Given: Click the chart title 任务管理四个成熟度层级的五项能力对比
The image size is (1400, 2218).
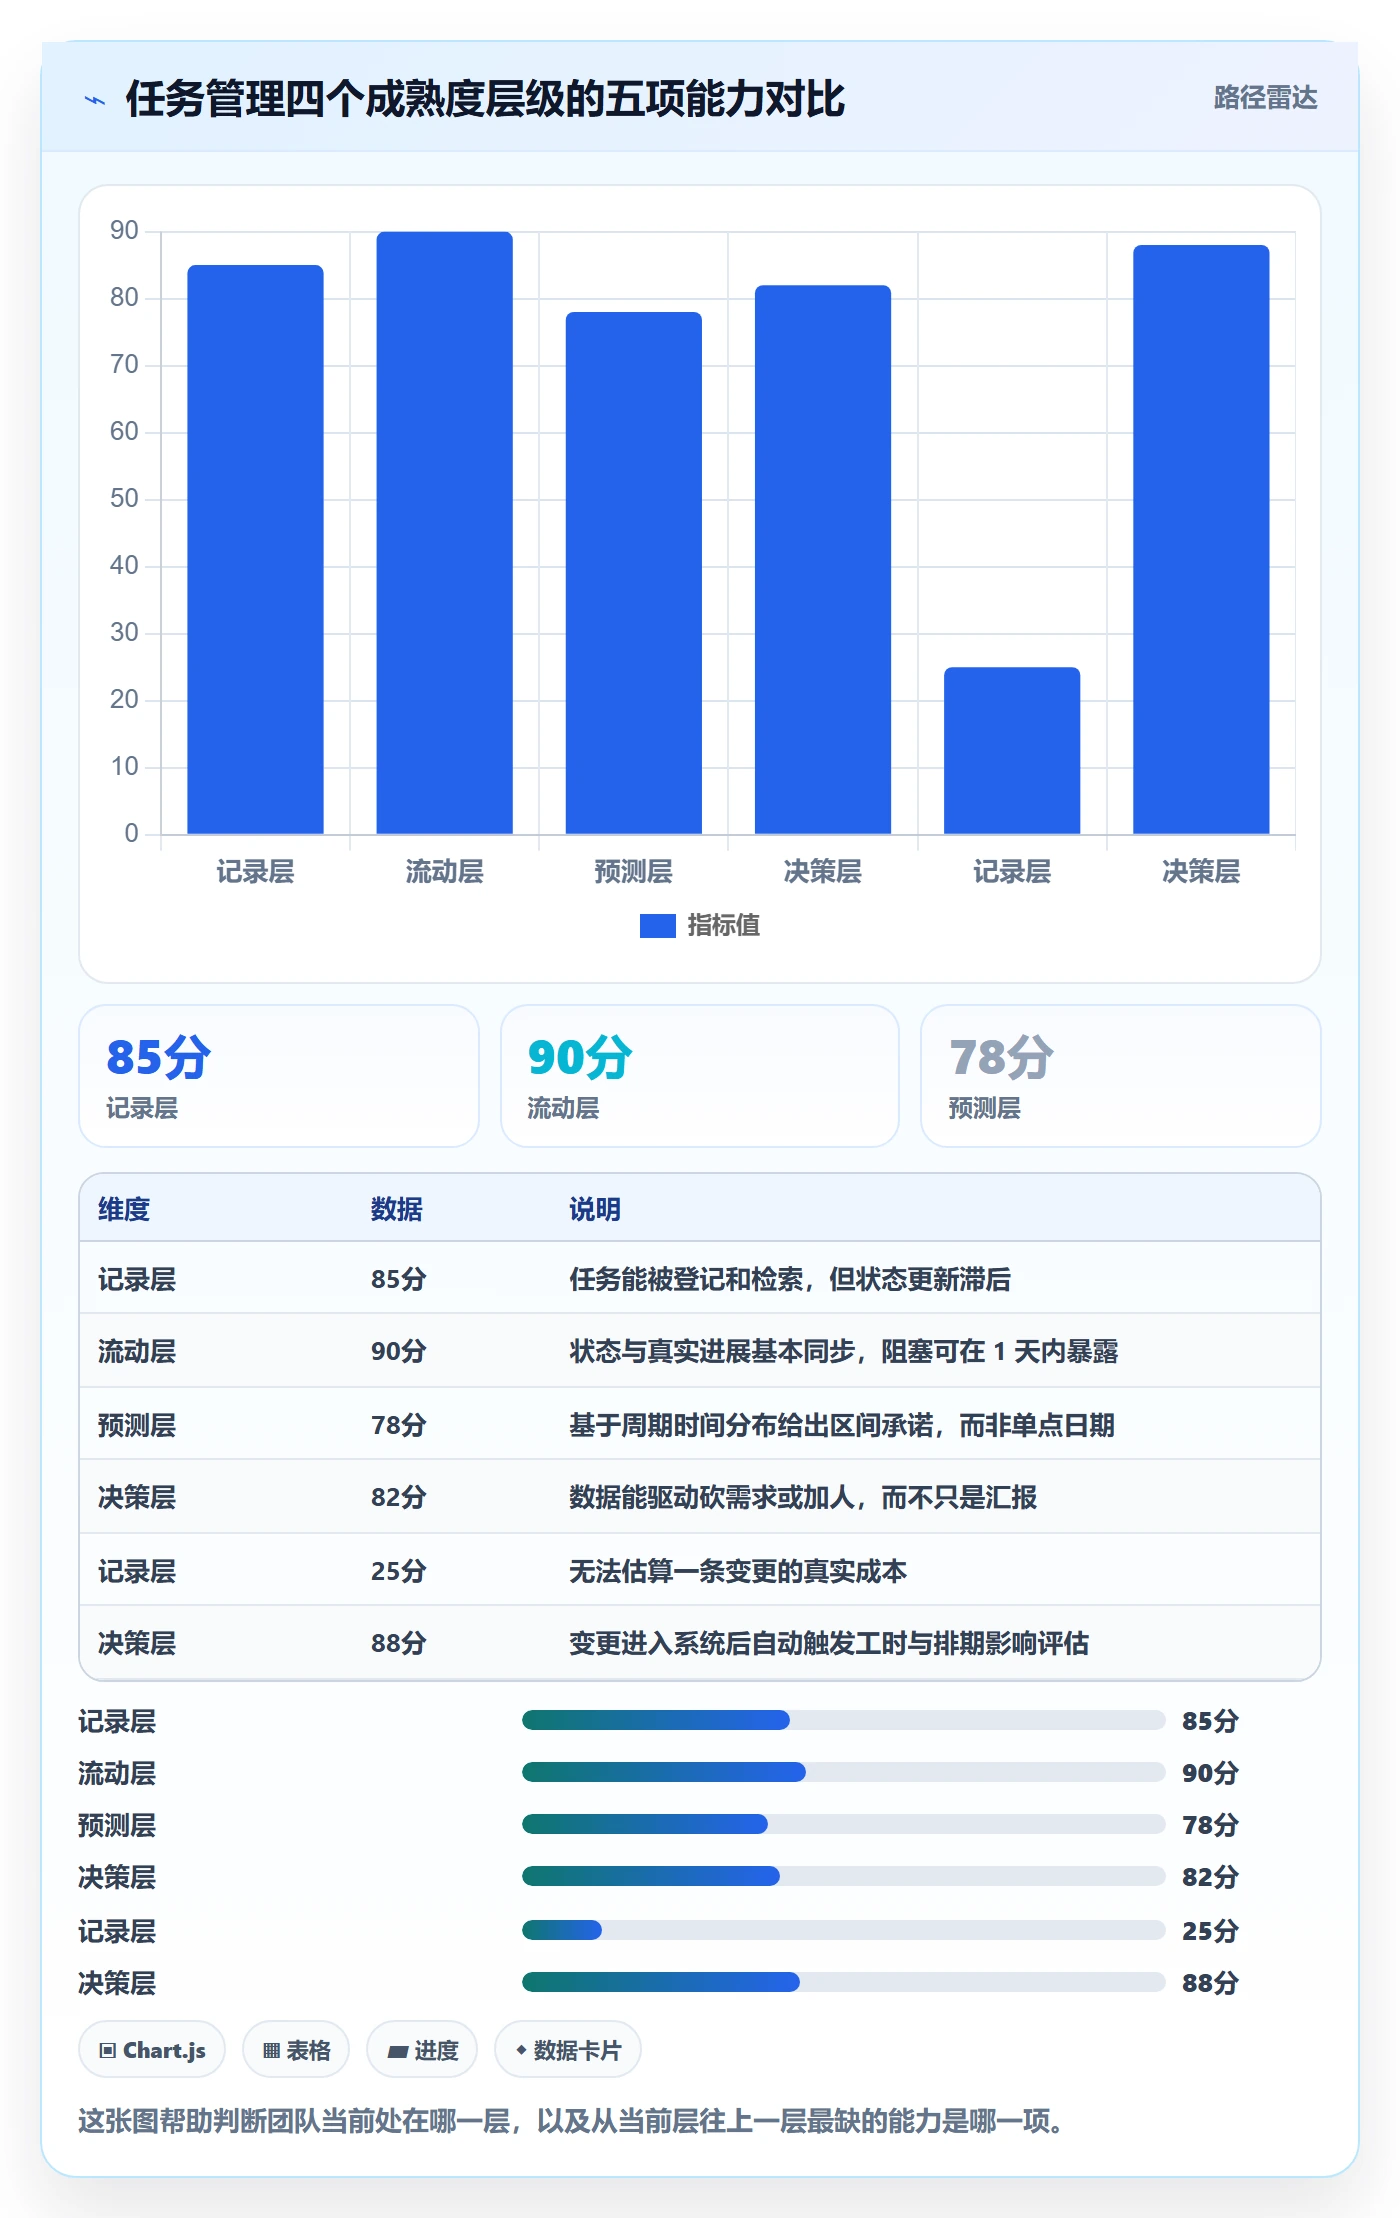Looking at the screenshot, I should tap(485, 99).
